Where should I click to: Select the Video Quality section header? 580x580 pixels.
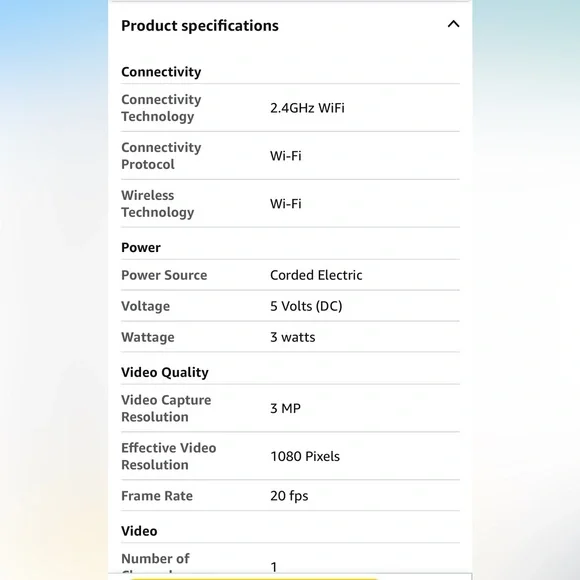[165, 372]
